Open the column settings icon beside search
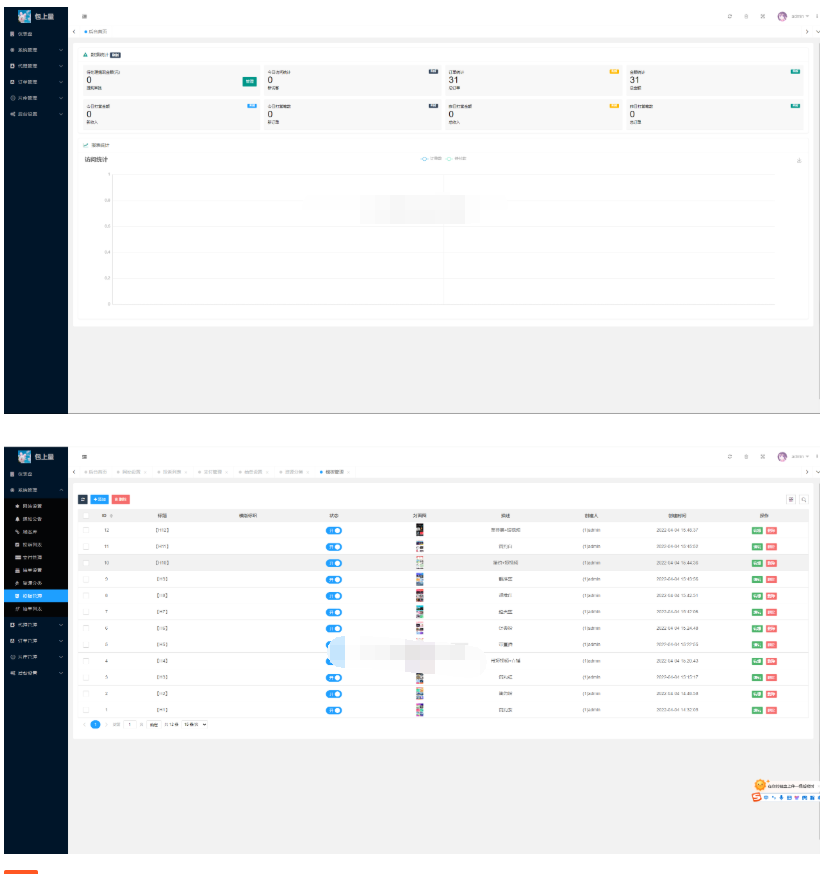The width and height of the screenshot is (820, 874). pyautogui.click(x=791, y=498)
